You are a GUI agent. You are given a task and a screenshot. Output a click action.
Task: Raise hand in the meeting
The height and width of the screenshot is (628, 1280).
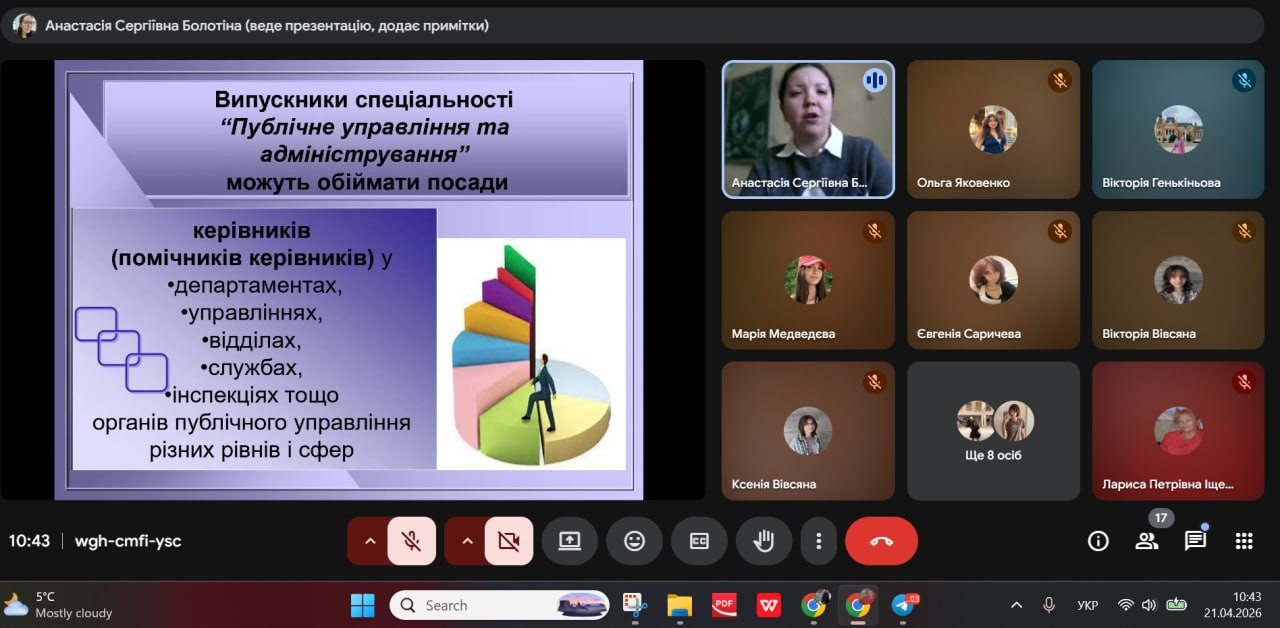click(x=764, y=541)
